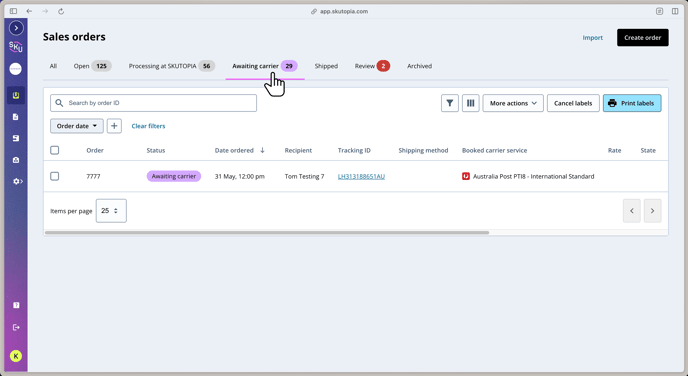
Task: Change items per page from 25
Action: (x=111, y=211)
